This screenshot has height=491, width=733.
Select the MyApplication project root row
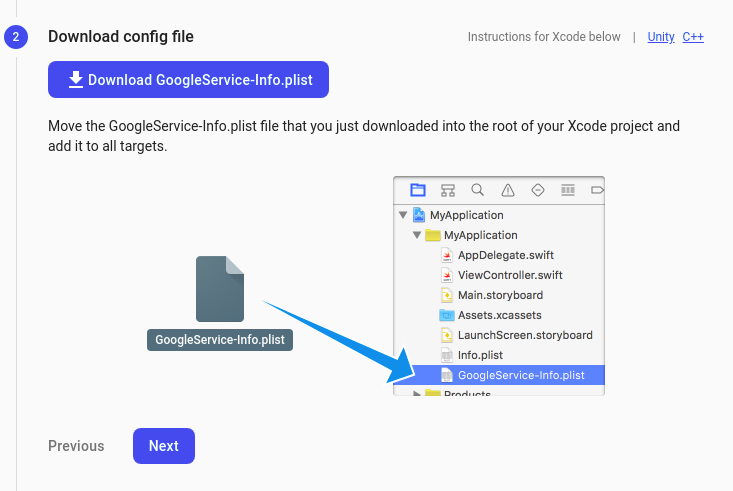499,215
